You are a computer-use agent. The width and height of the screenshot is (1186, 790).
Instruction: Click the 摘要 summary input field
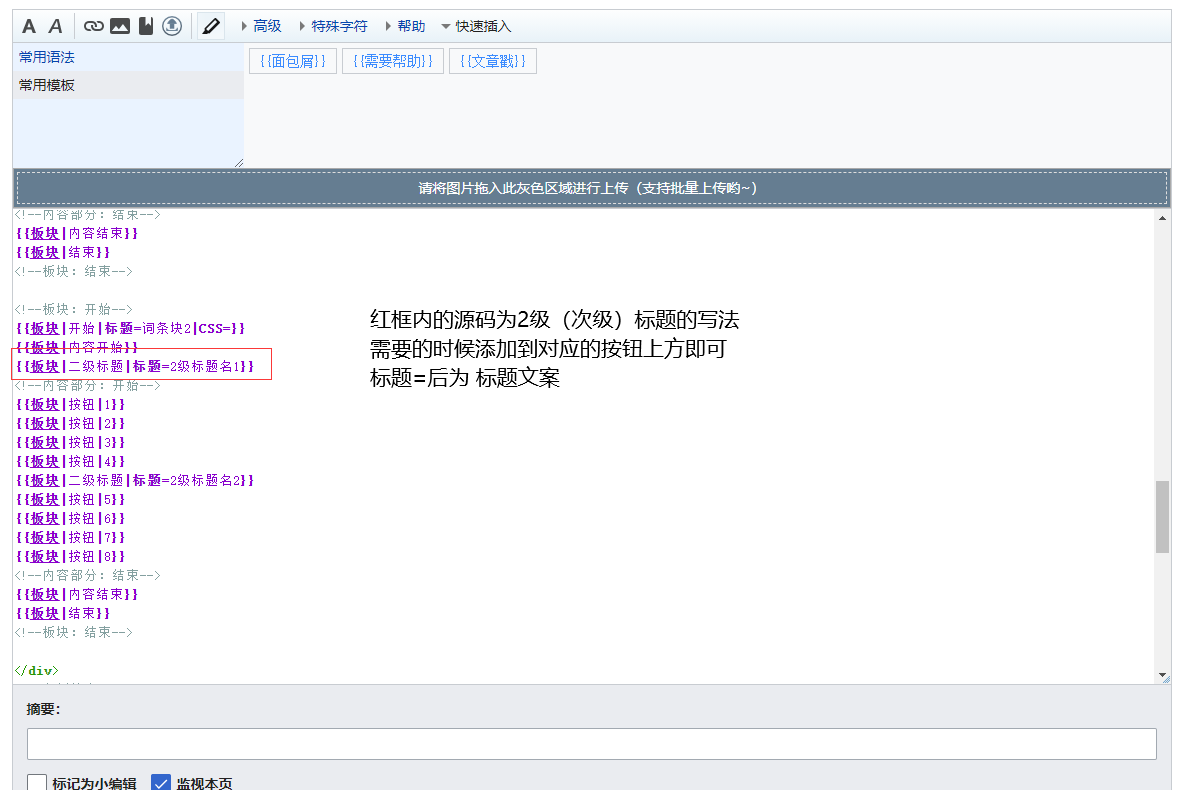(x=591, y=744)
